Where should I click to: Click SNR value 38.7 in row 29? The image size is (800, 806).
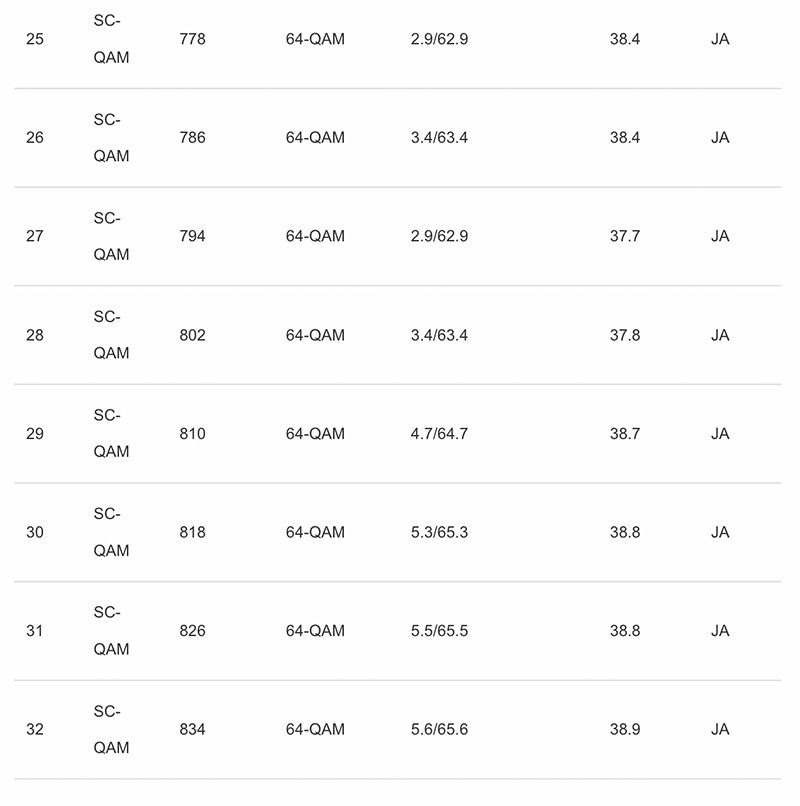point(625,434)
